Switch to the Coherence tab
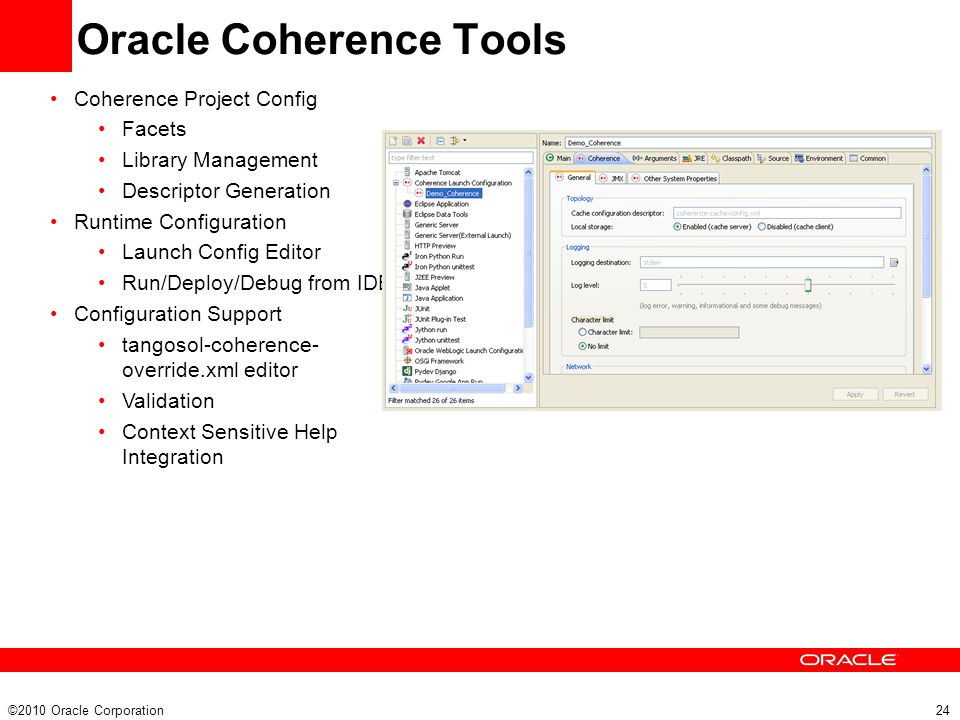This screenshot has width=960, height=720. coord(599,158)
